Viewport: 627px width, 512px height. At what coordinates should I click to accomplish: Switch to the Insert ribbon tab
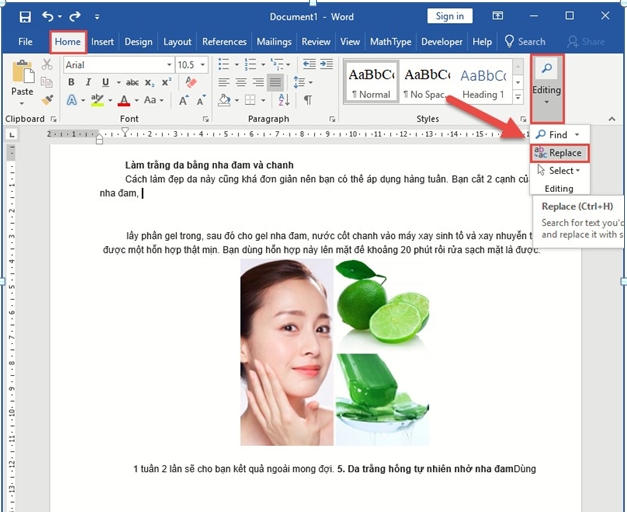(102, 42)
